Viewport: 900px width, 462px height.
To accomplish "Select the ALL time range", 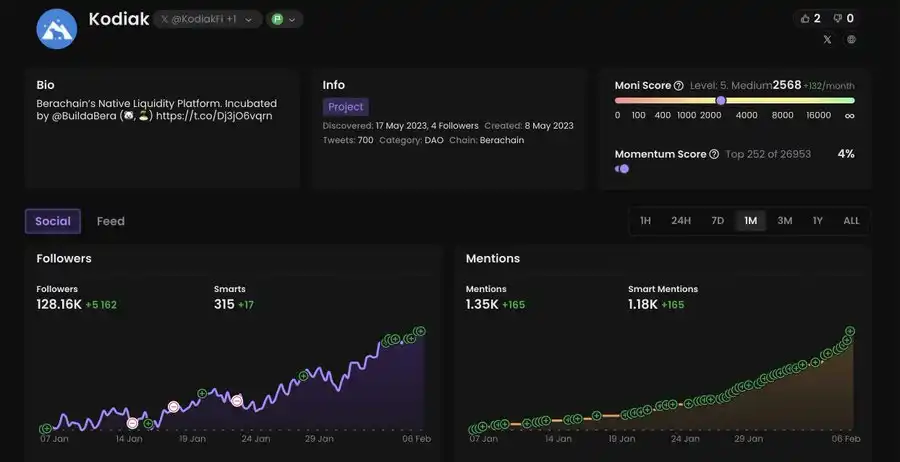I will click(x=851, y=221).
